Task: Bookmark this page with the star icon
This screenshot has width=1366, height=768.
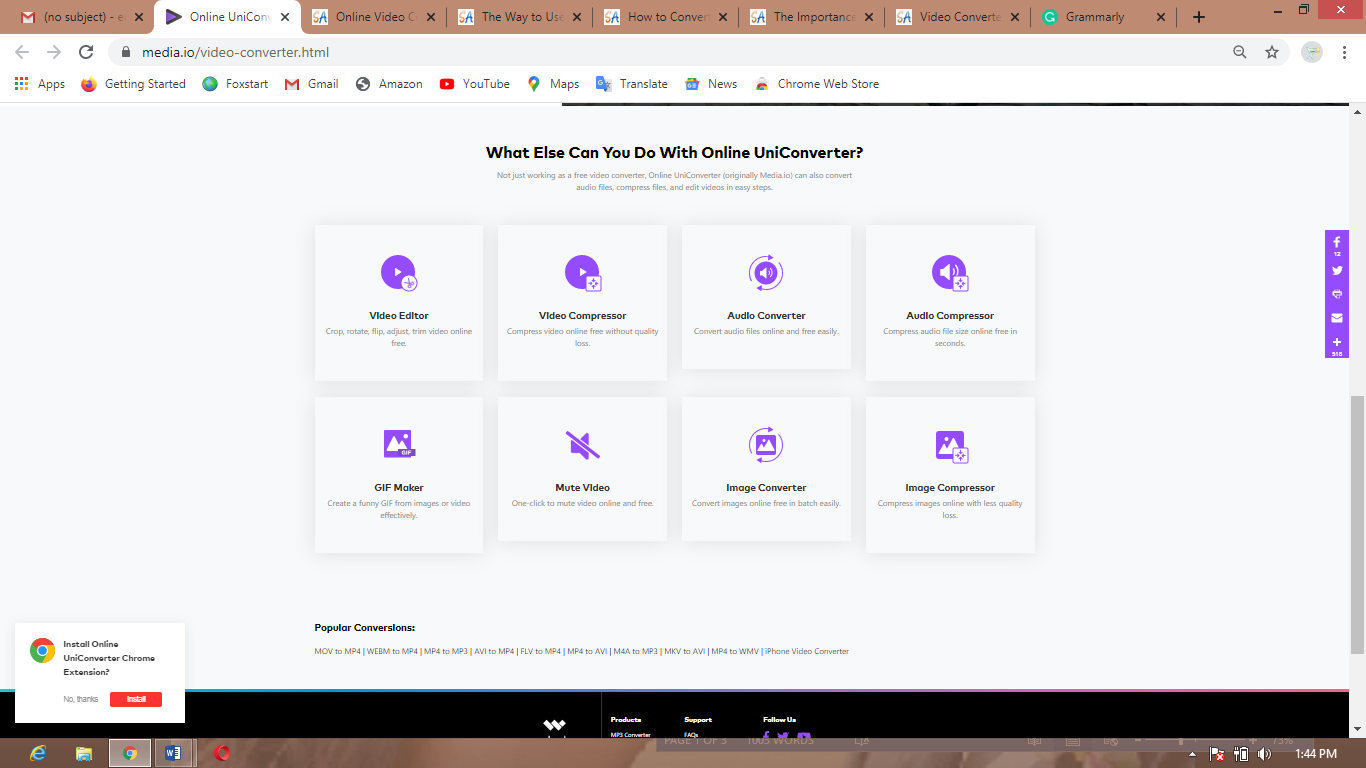Action: (x=1272, y=52)
